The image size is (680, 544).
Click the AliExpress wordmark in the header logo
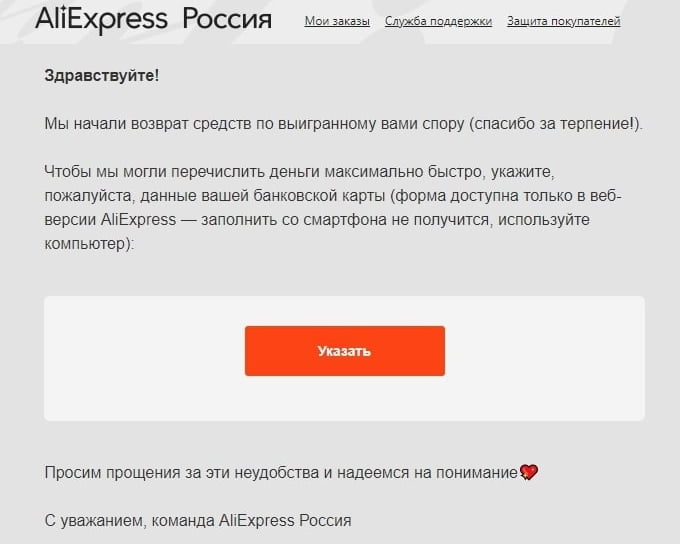point(101,20)
